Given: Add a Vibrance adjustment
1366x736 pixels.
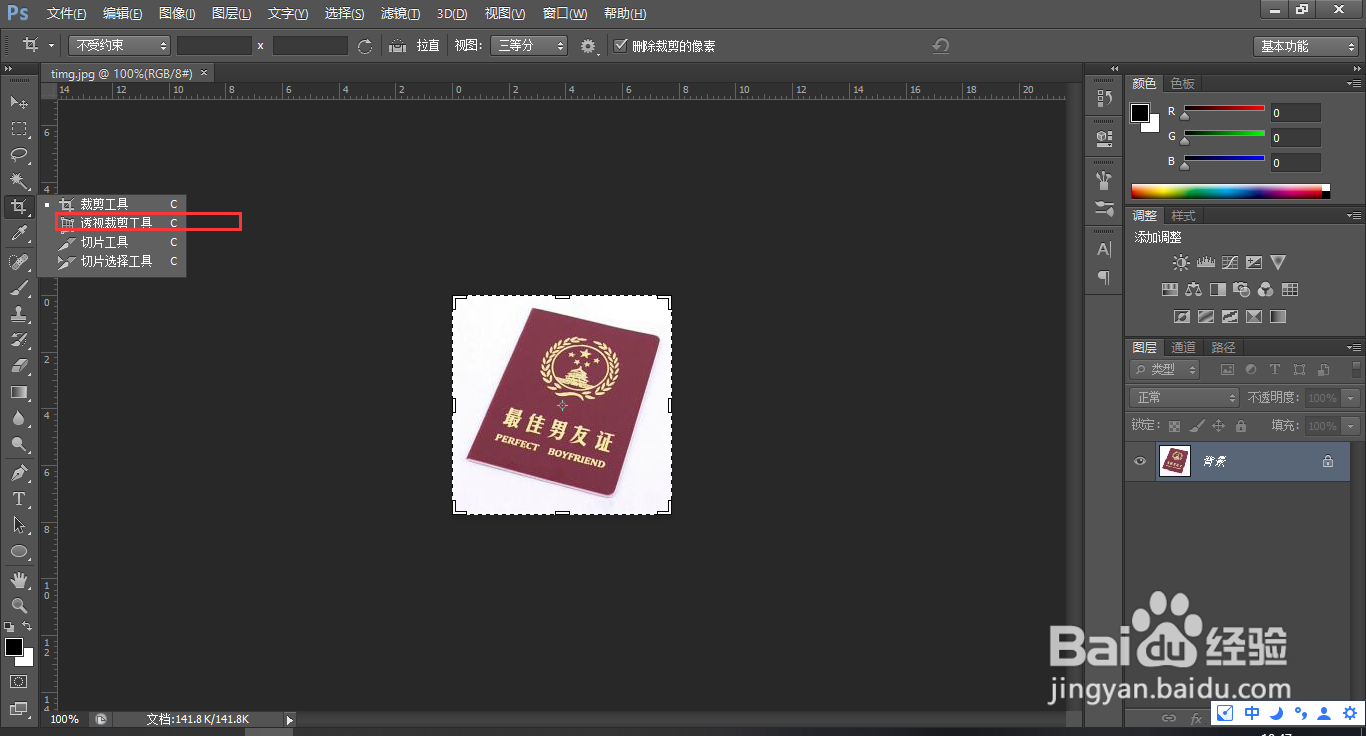Looking at the screenshot, I should 1277,263.
